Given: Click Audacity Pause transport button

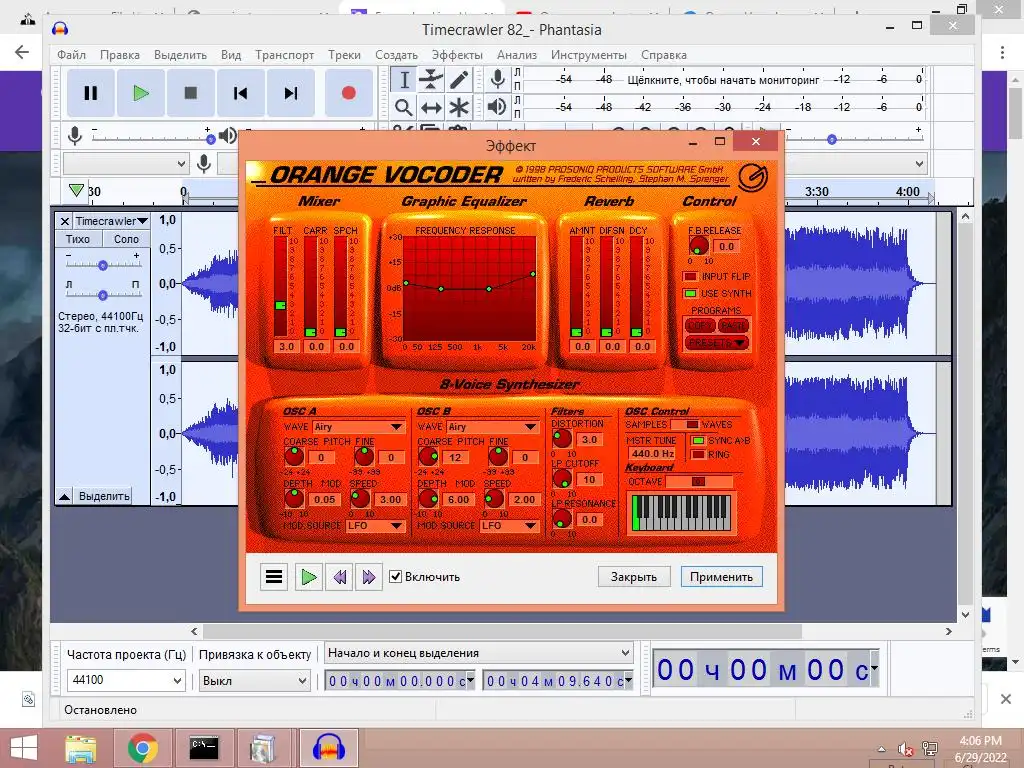Looking at the screenshot, I should [x=90, y=93].
